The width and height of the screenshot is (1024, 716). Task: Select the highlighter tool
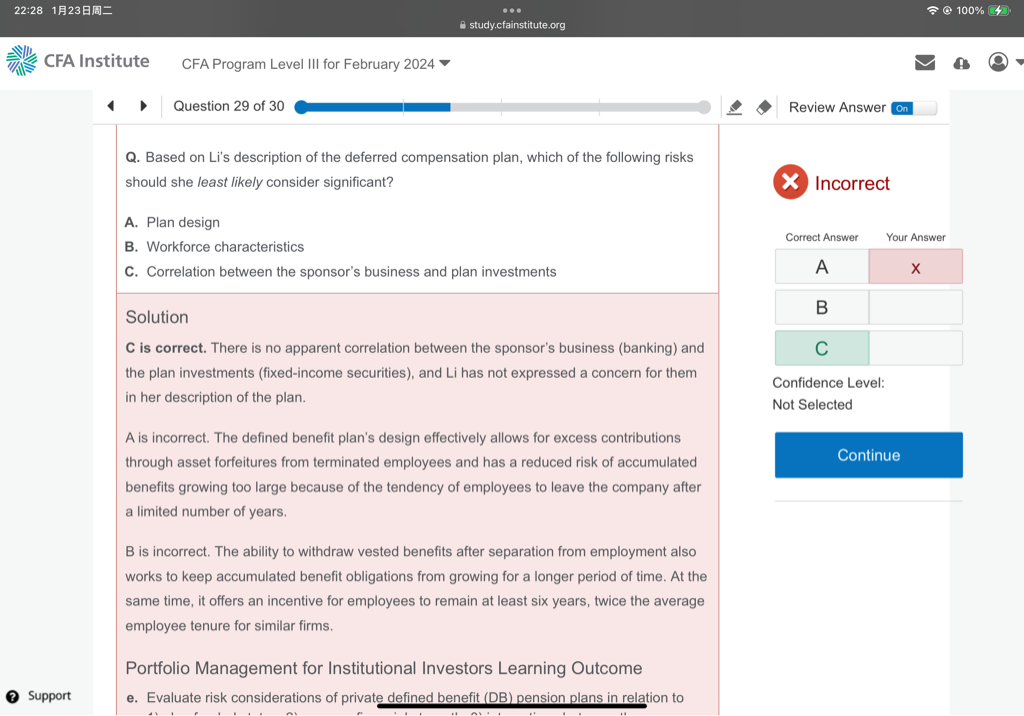(735, 107)
